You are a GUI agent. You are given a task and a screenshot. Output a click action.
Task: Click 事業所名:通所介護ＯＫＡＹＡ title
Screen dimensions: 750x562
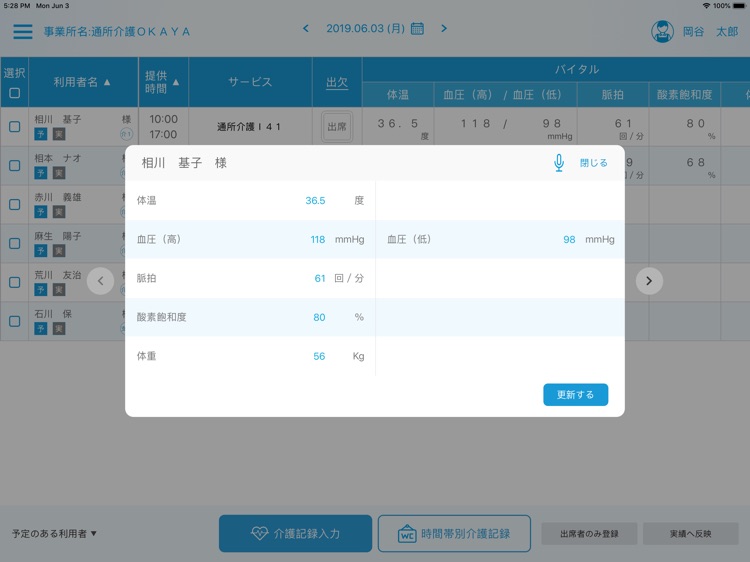117,32
